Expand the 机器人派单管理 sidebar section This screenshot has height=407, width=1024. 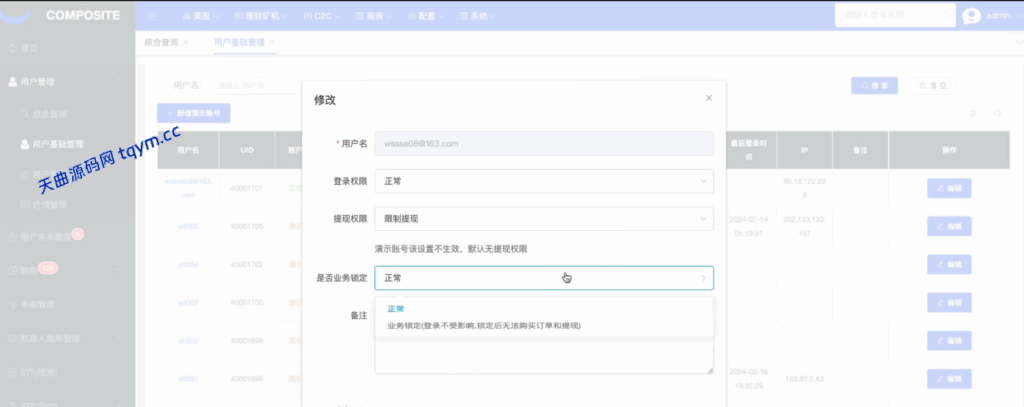point(67,338)
